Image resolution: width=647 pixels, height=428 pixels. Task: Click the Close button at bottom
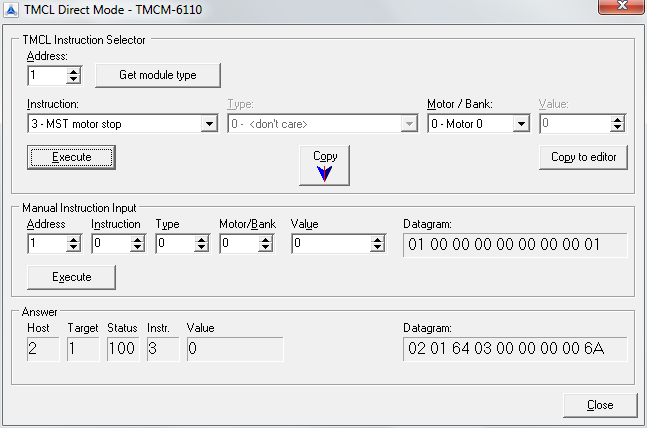click(x=600, y=405)
